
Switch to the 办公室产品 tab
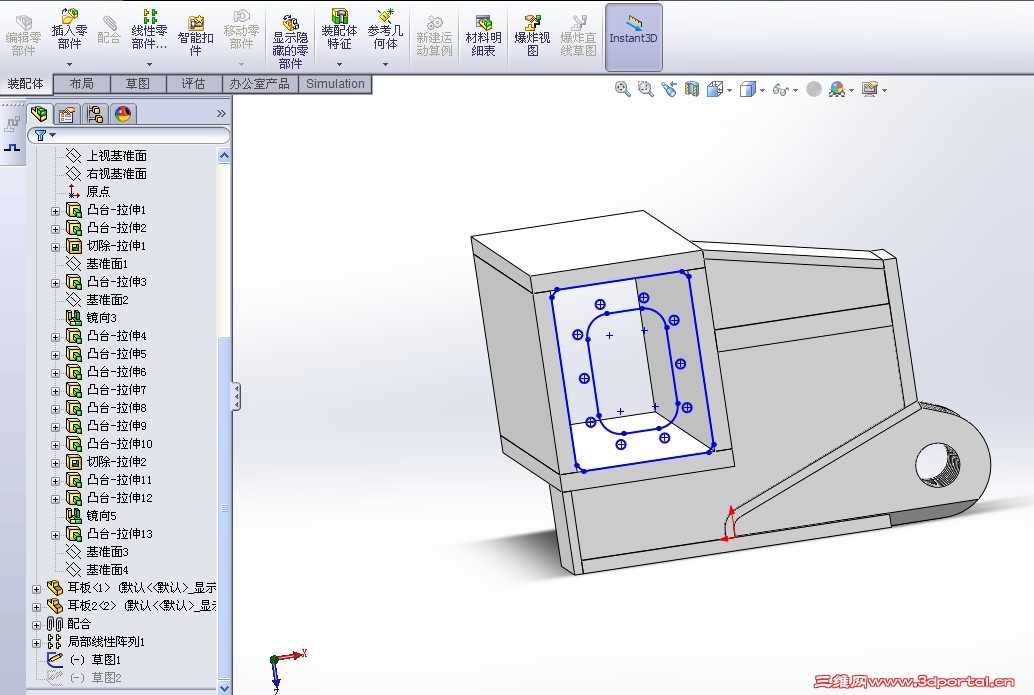(x=259, y=84)
